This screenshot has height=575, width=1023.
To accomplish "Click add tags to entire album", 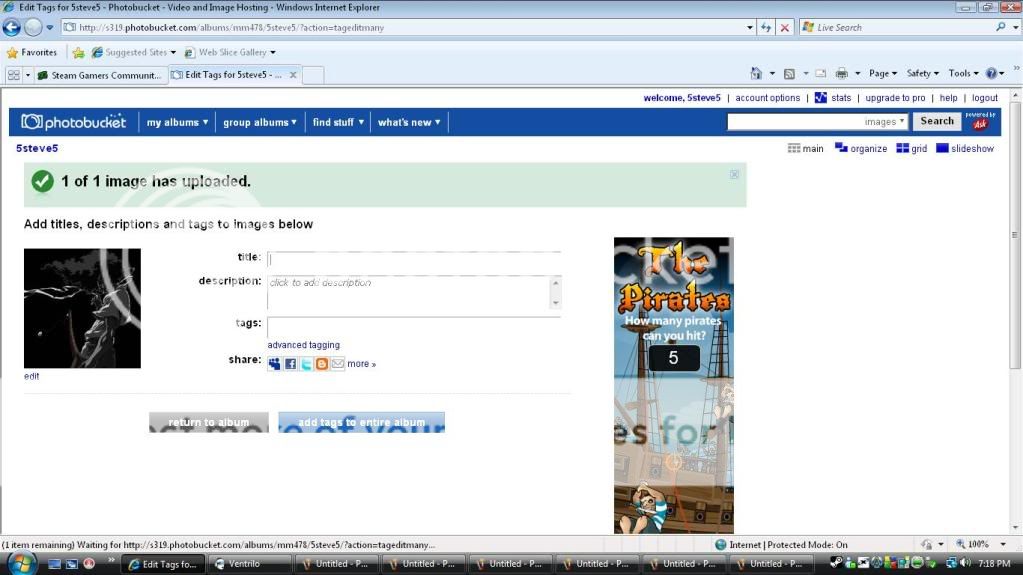I will pyautogui.click(x=361, y=422).
